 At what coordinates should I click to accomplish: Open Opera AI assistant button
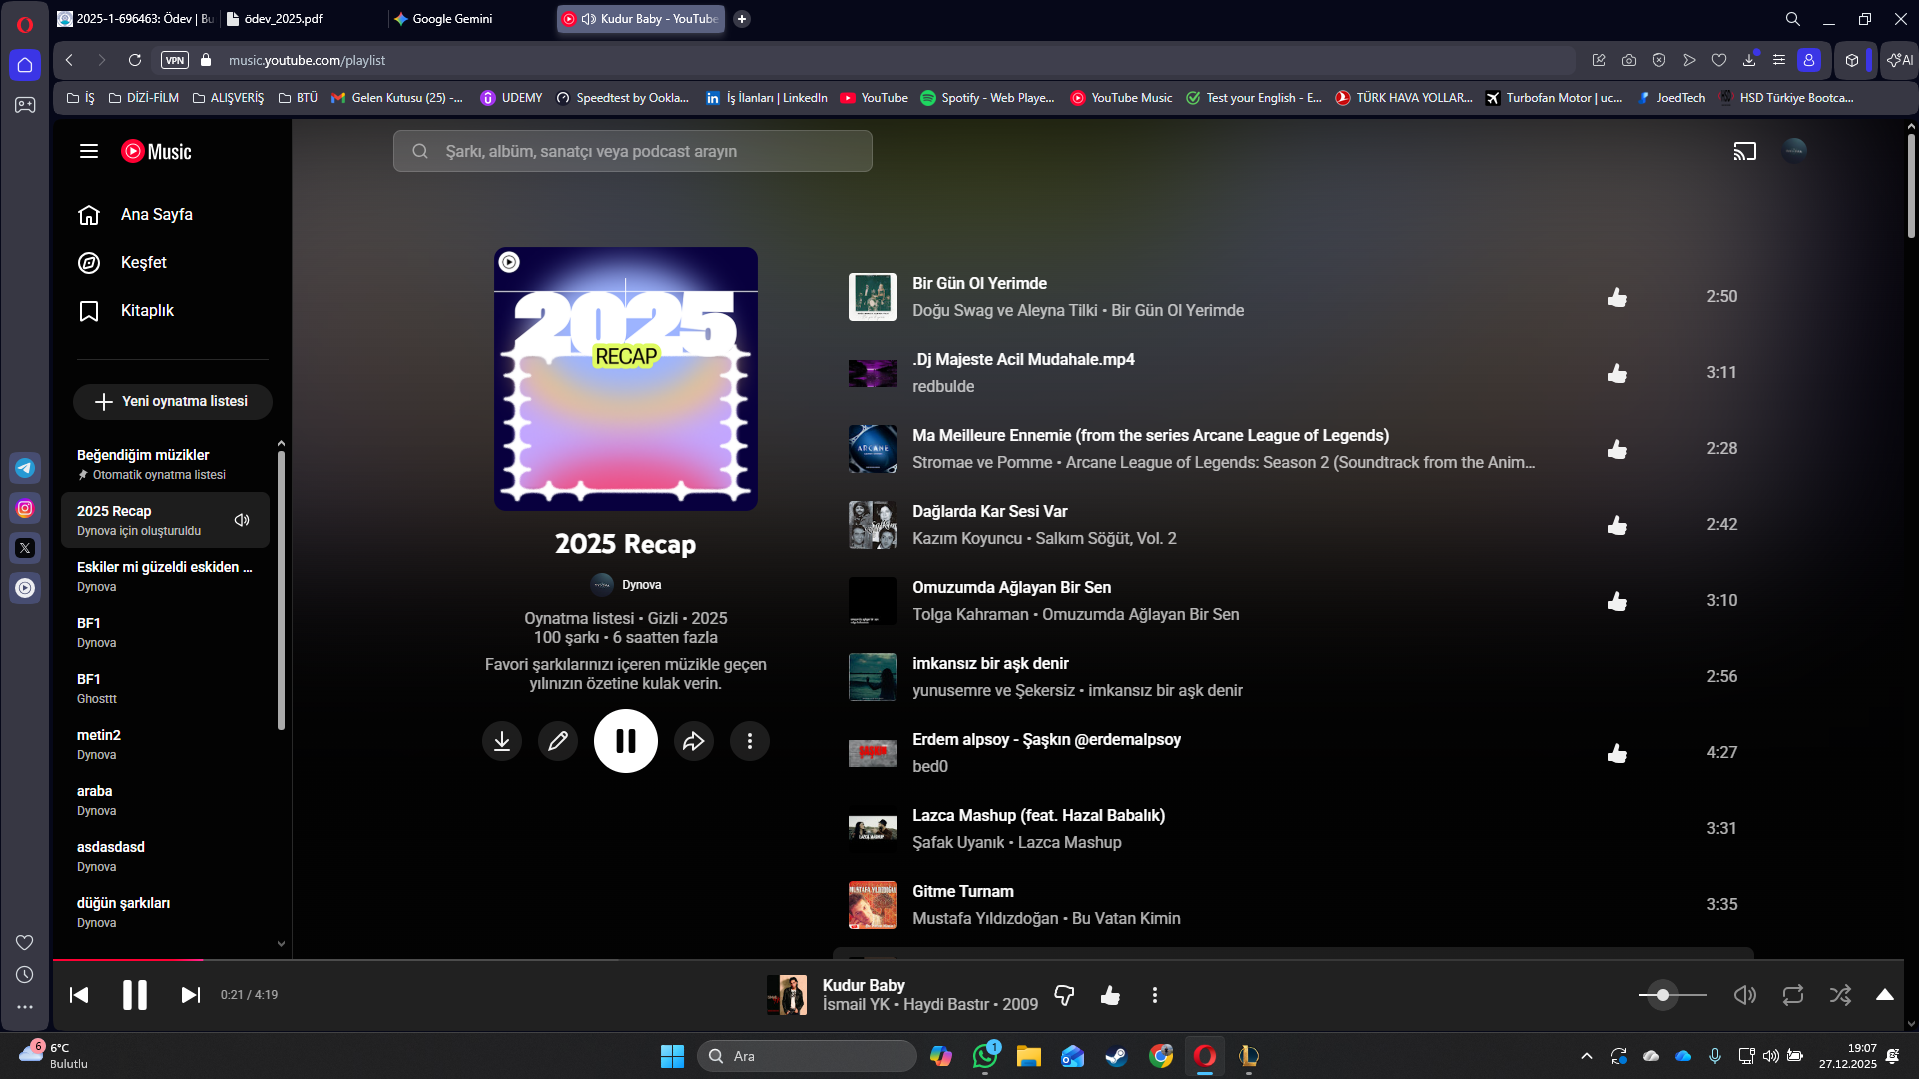click(1899, 60)
